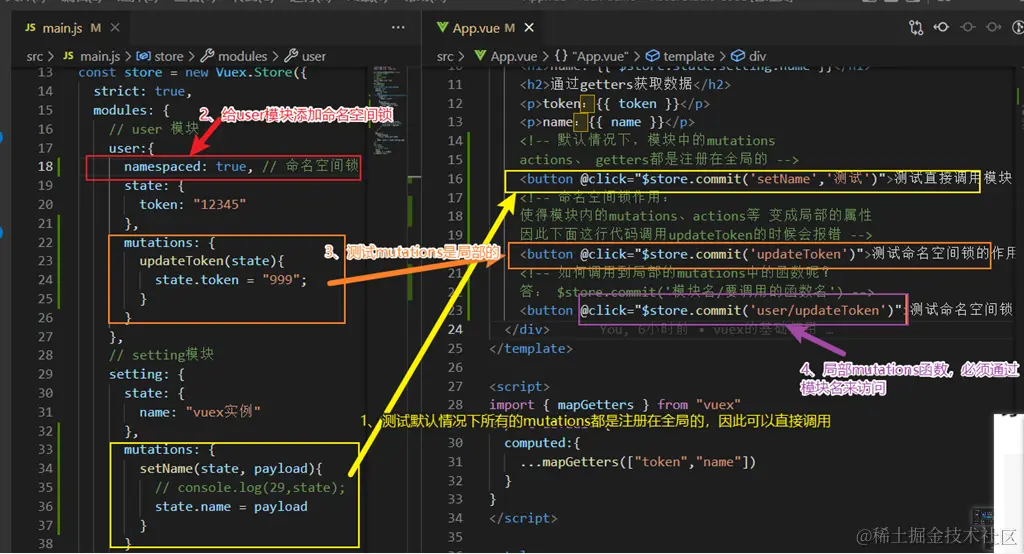Click the '</script>' closing tag

tap(523, 518)
